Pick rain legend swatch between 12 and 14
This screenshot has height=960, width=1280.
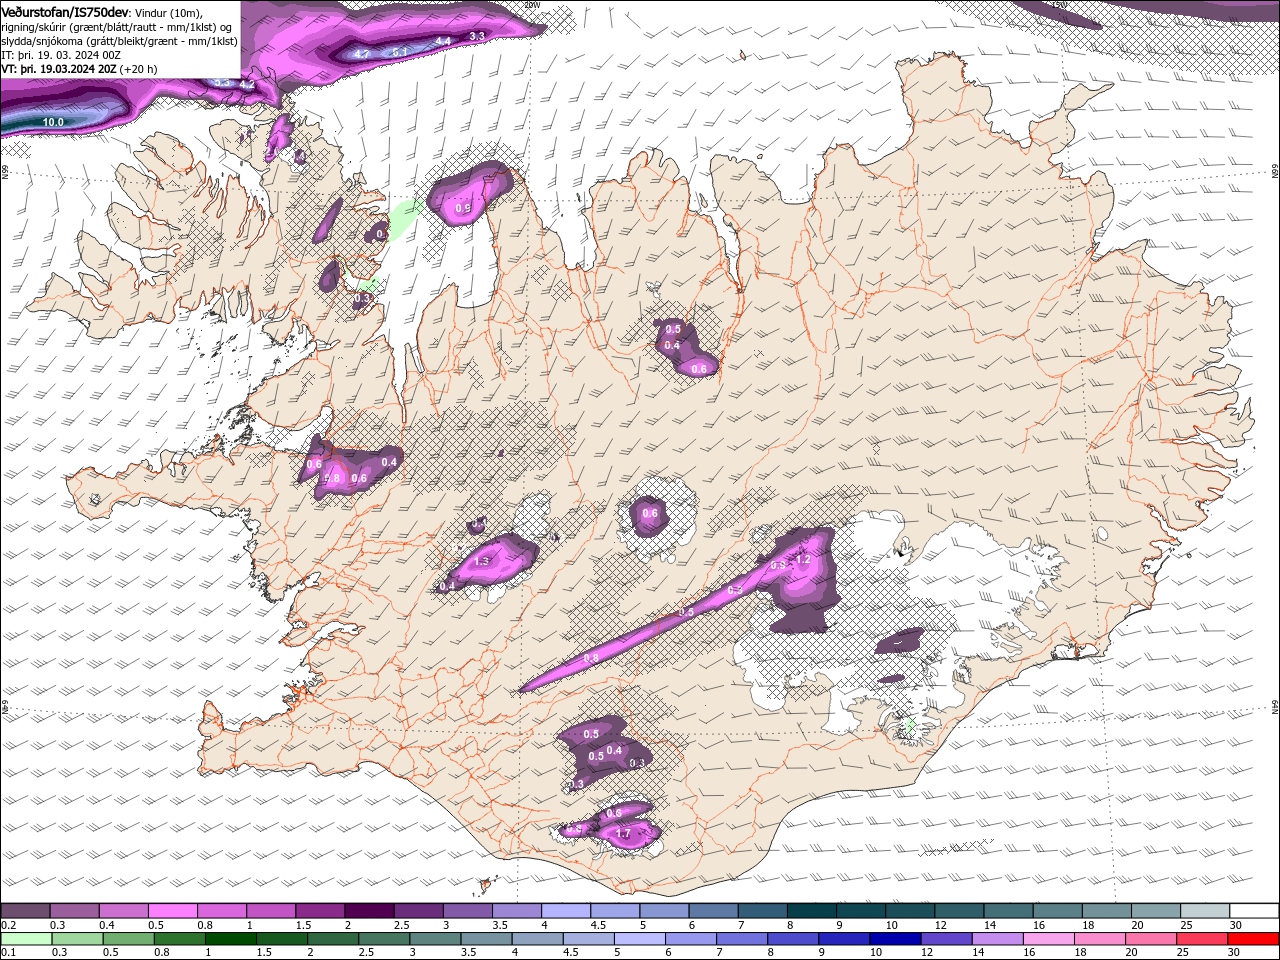click(946, 939)
